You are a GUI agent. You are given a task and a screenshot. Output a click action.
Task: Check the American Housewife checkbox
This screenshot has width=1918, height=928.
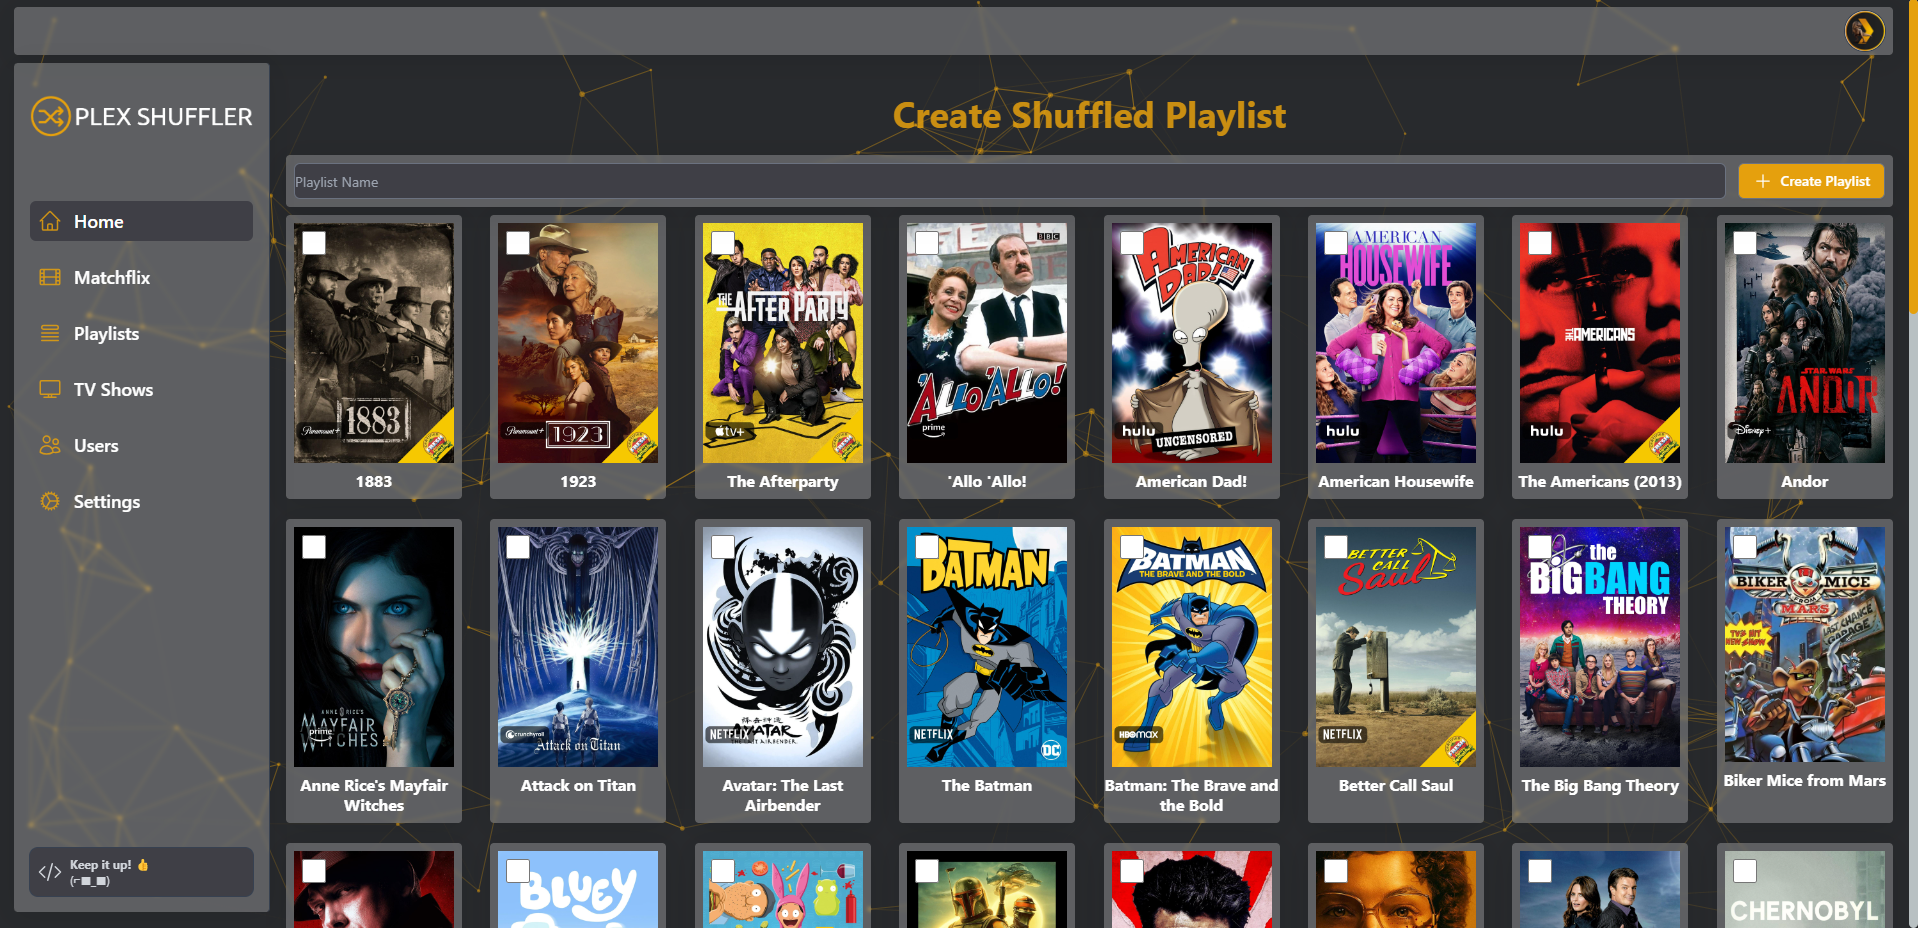1336,243
